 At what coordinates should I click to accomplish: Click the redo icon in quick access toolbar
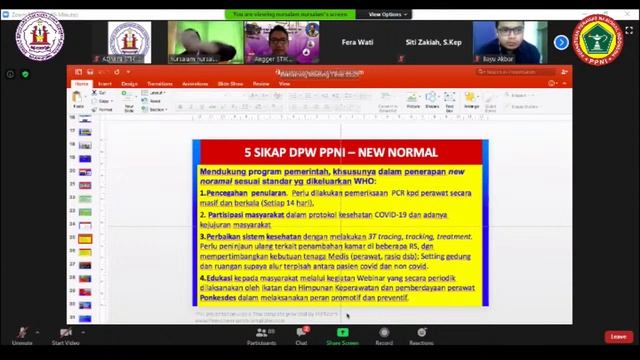click(x=117, y=72)
